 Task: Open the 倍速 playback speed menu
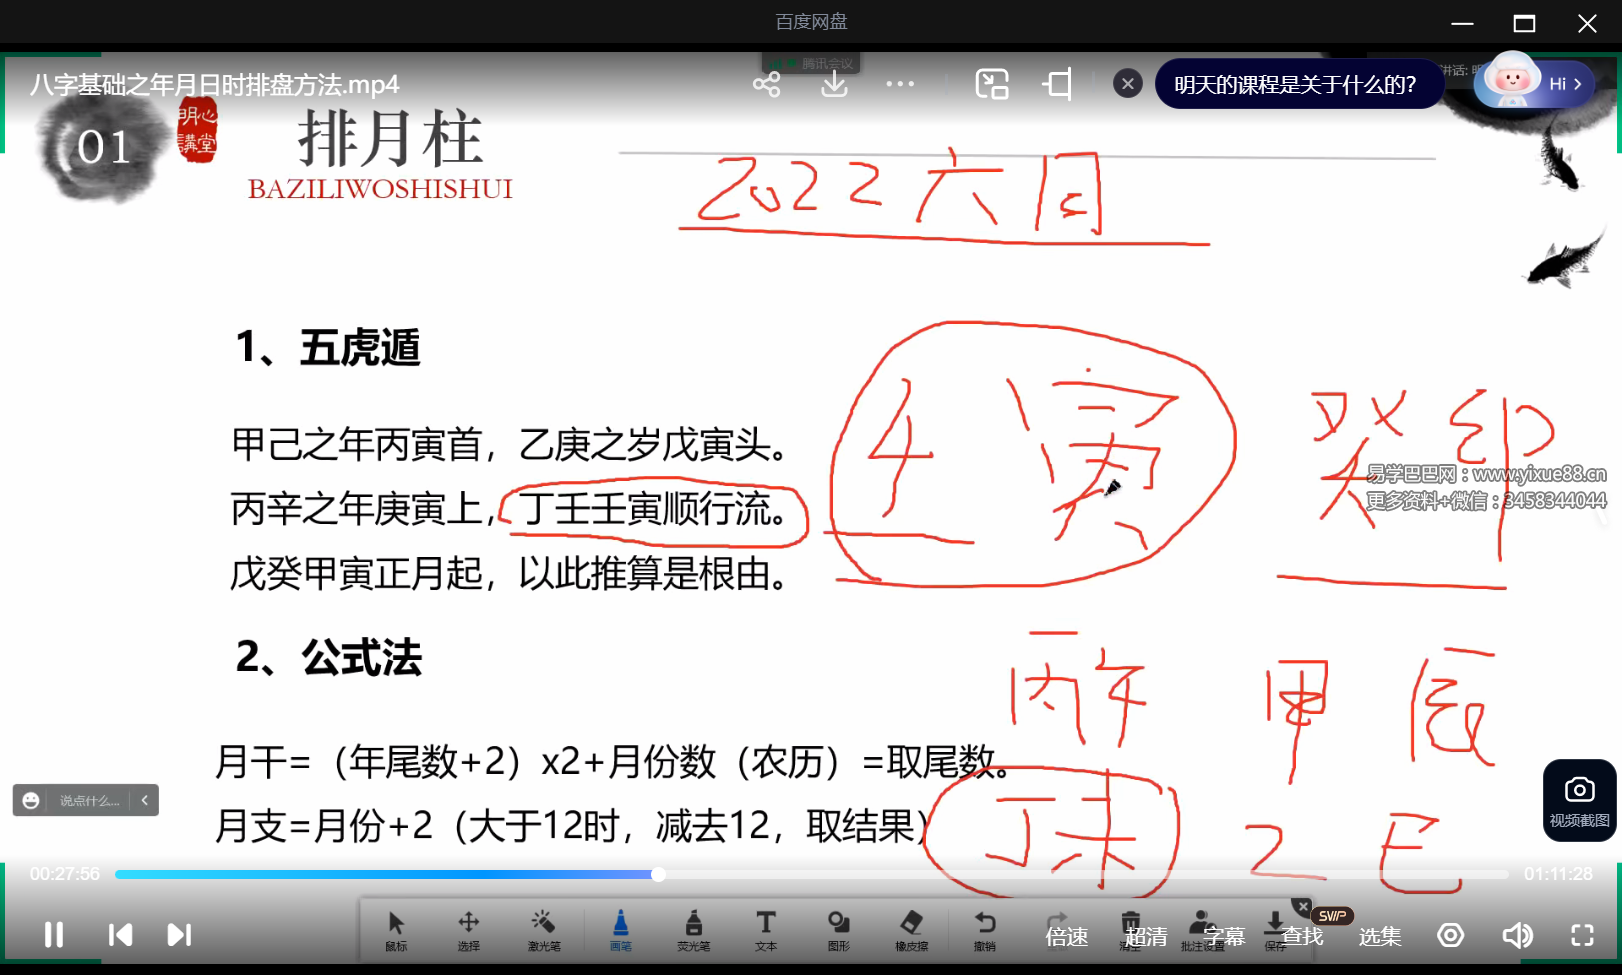click(1066, 937)
